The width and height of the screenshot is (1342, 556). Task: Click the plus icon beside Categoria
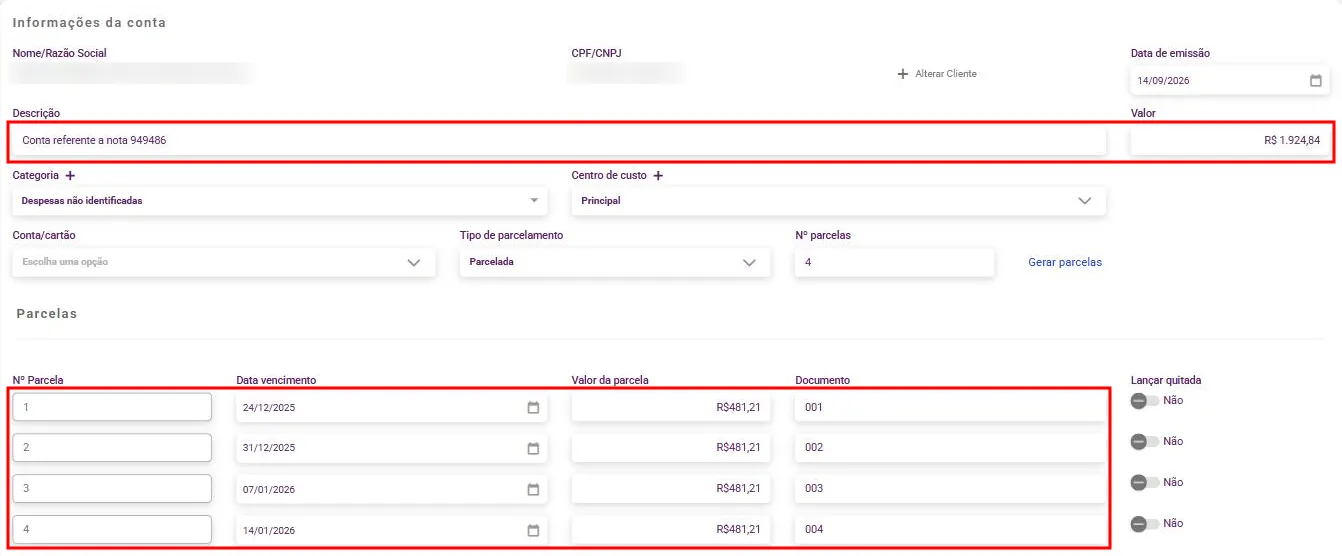point(70,176)
